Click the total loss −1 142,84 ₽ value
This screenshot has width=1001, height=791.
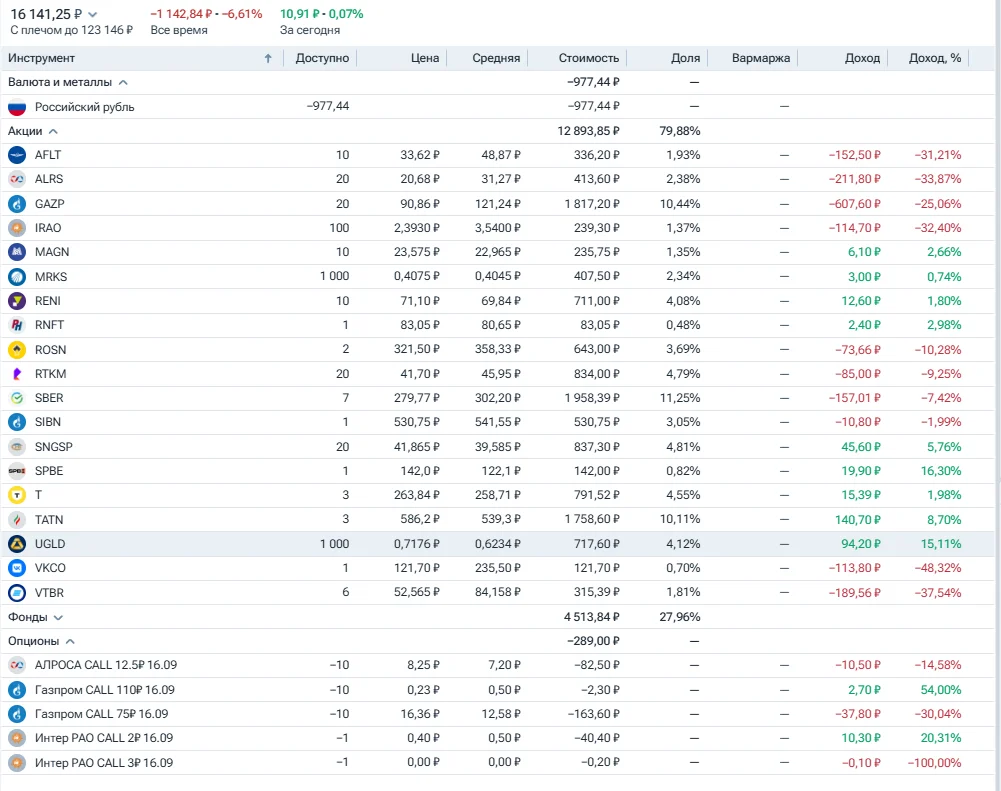[x=181, y=14]
